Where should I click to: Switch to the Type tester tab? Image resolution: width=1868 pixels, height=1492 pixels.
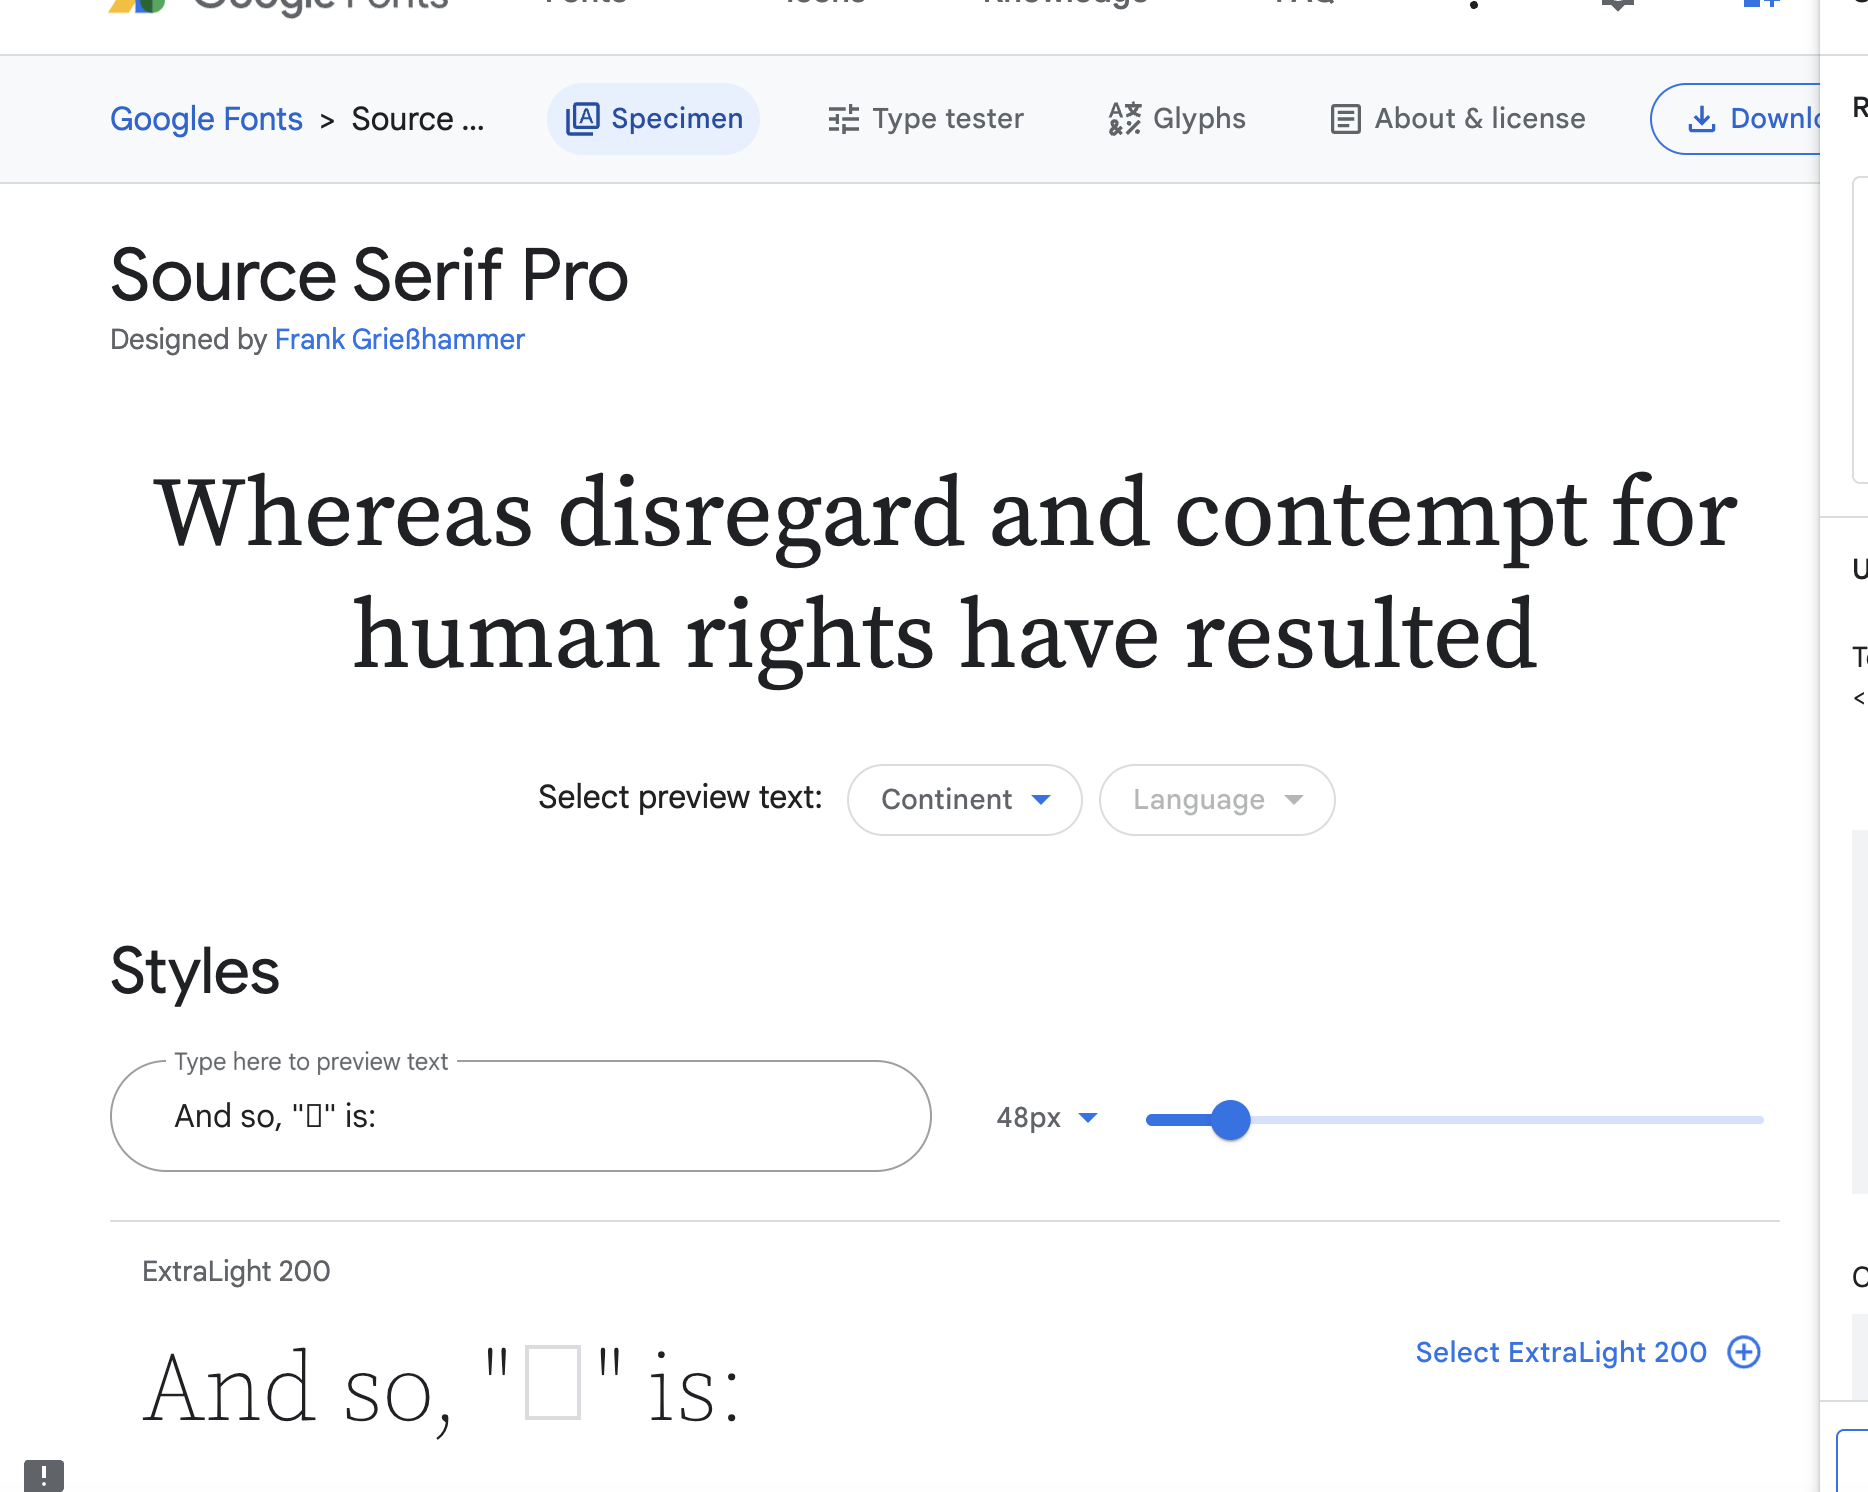(926, 119)
